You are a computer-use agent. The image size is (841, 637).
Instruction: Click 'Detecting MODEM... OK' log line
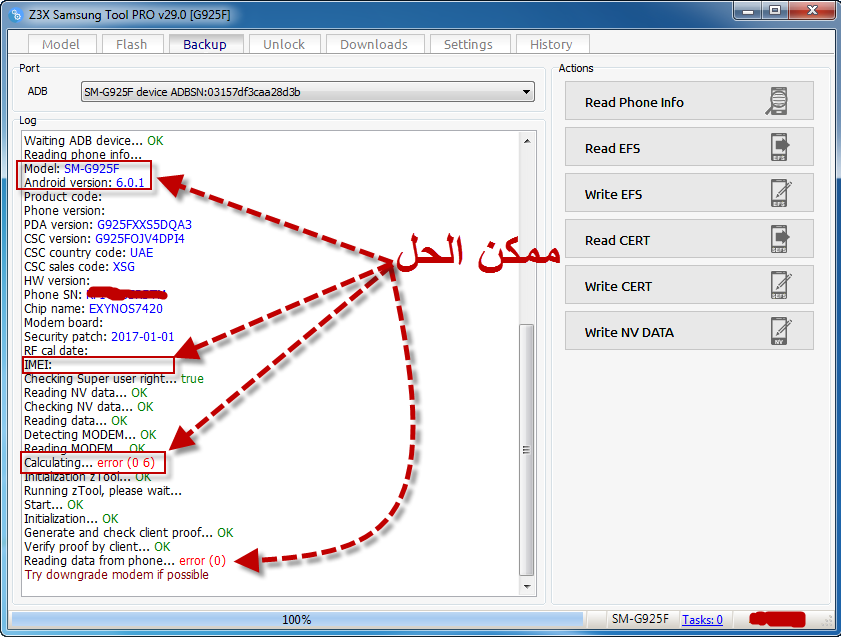point(90,435)
